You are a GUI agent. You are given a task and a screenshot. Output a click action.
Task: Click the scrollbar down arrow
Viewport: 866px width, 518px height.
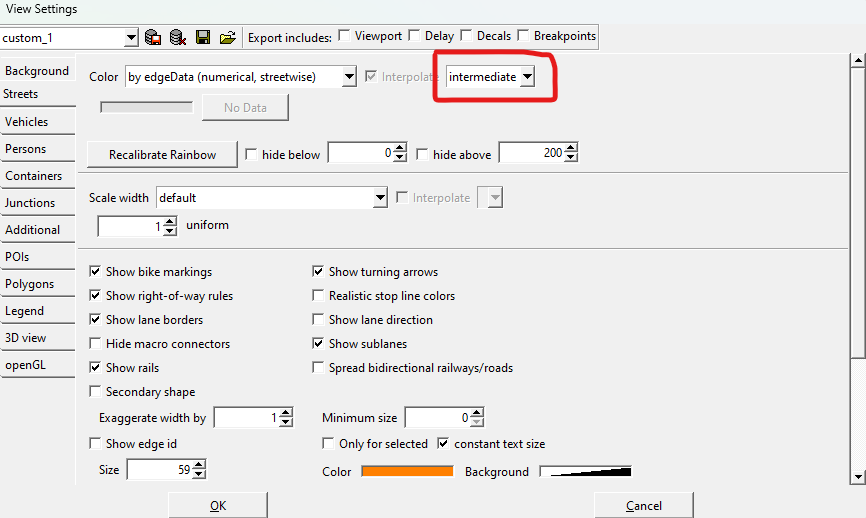pyautogui.click(x=858, y=477)
